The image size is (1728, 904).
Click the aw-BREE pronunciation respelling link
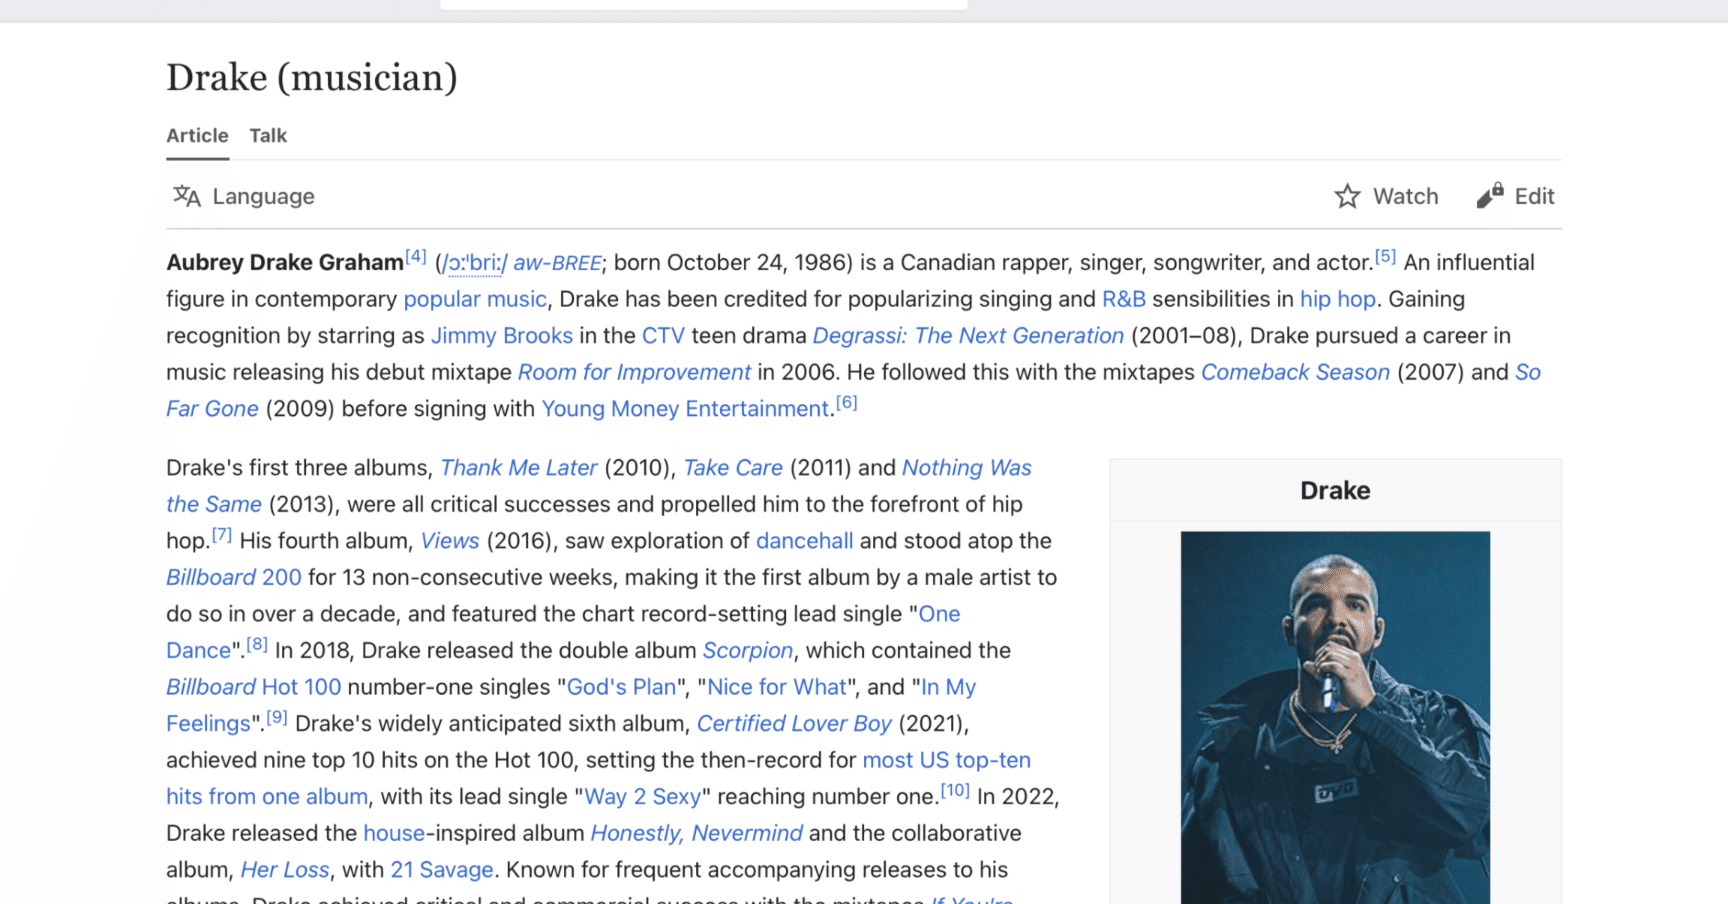(557, 262)
